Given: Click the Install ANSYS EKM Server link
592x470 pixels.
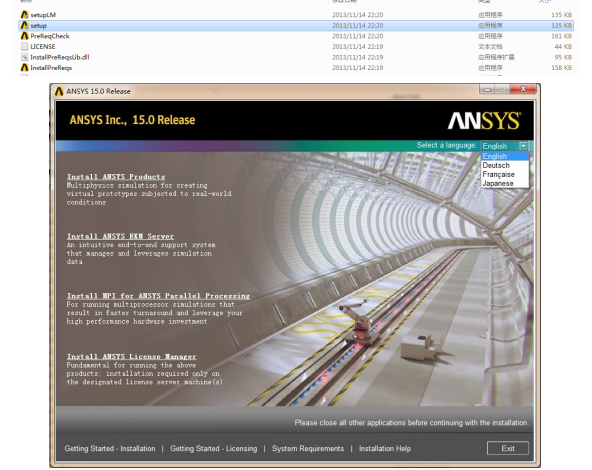Looking at the screenshot, I should [x=120, y=236].
